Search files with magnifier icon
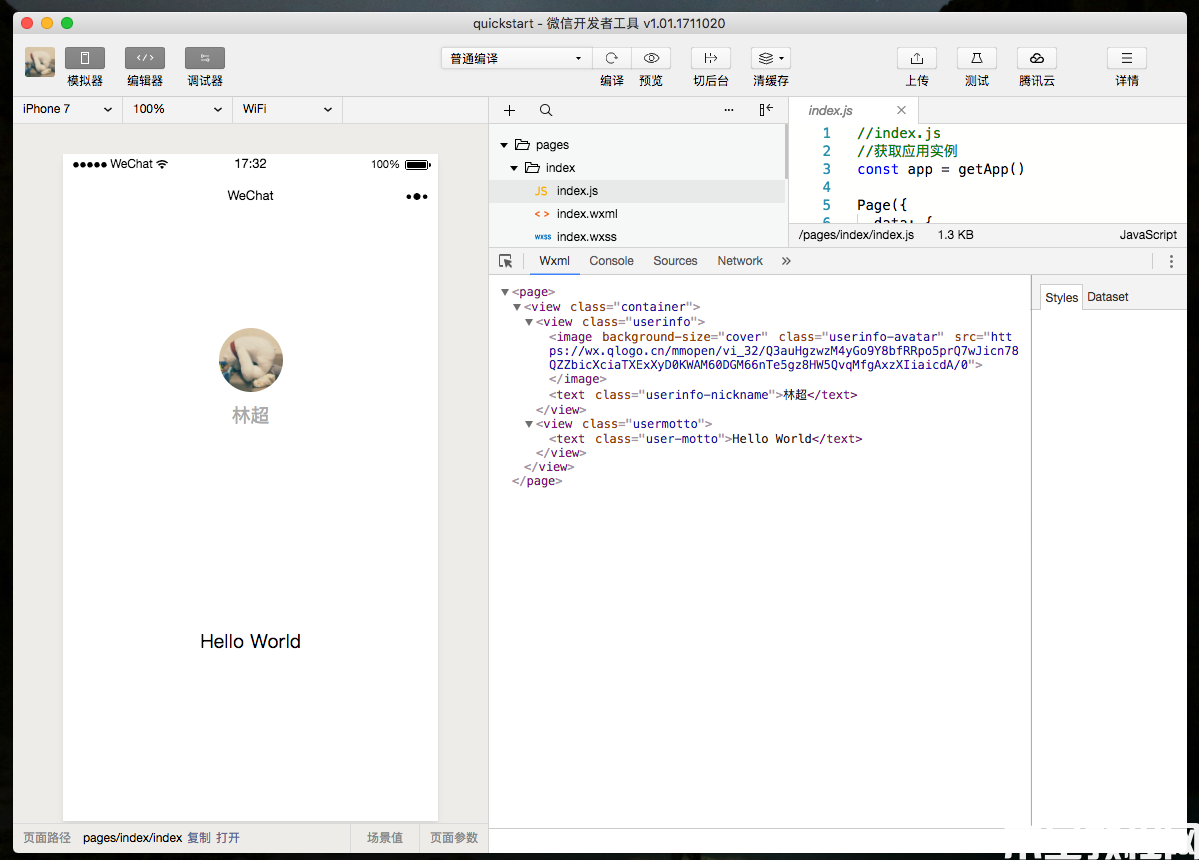The height and width of the screenshot is (860, 1199). [x=546, y=110]
